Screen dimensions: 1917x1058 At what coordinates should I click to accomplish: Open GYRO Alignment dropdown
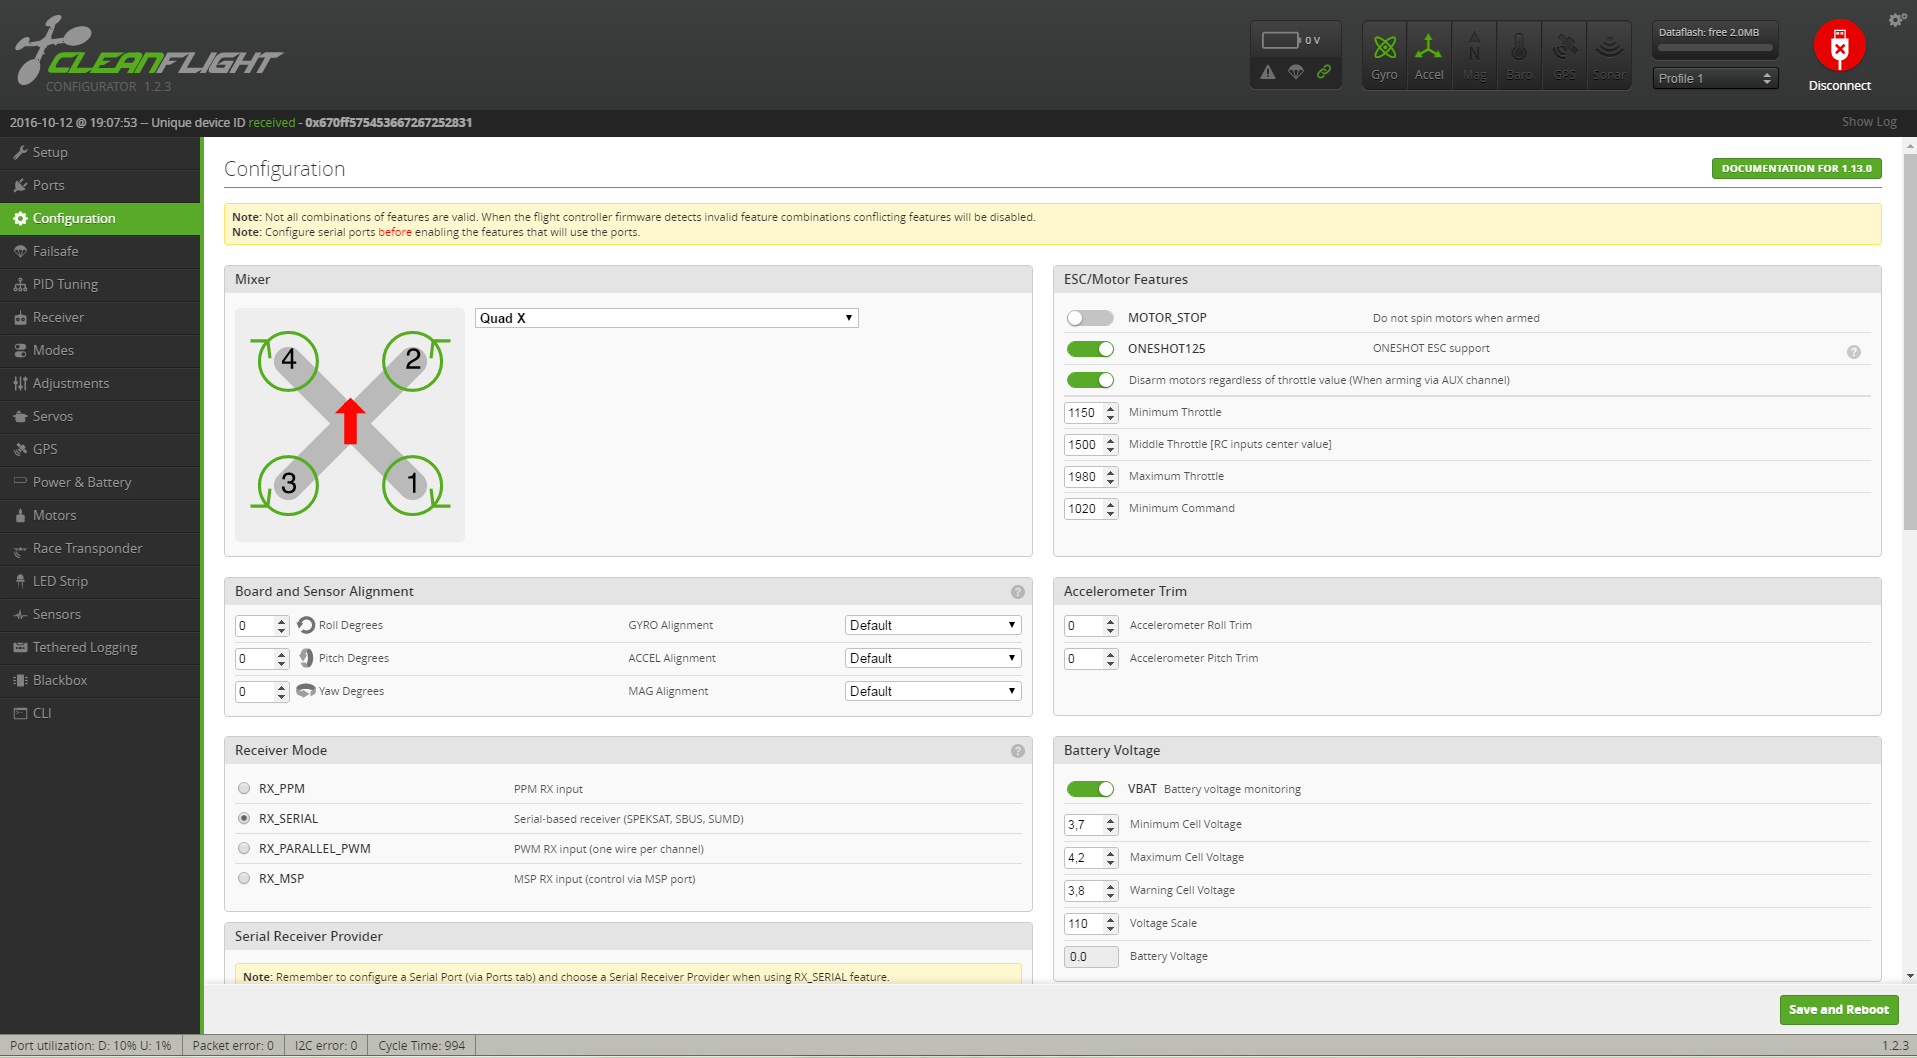pyautogui.click(x=933, y=625)
